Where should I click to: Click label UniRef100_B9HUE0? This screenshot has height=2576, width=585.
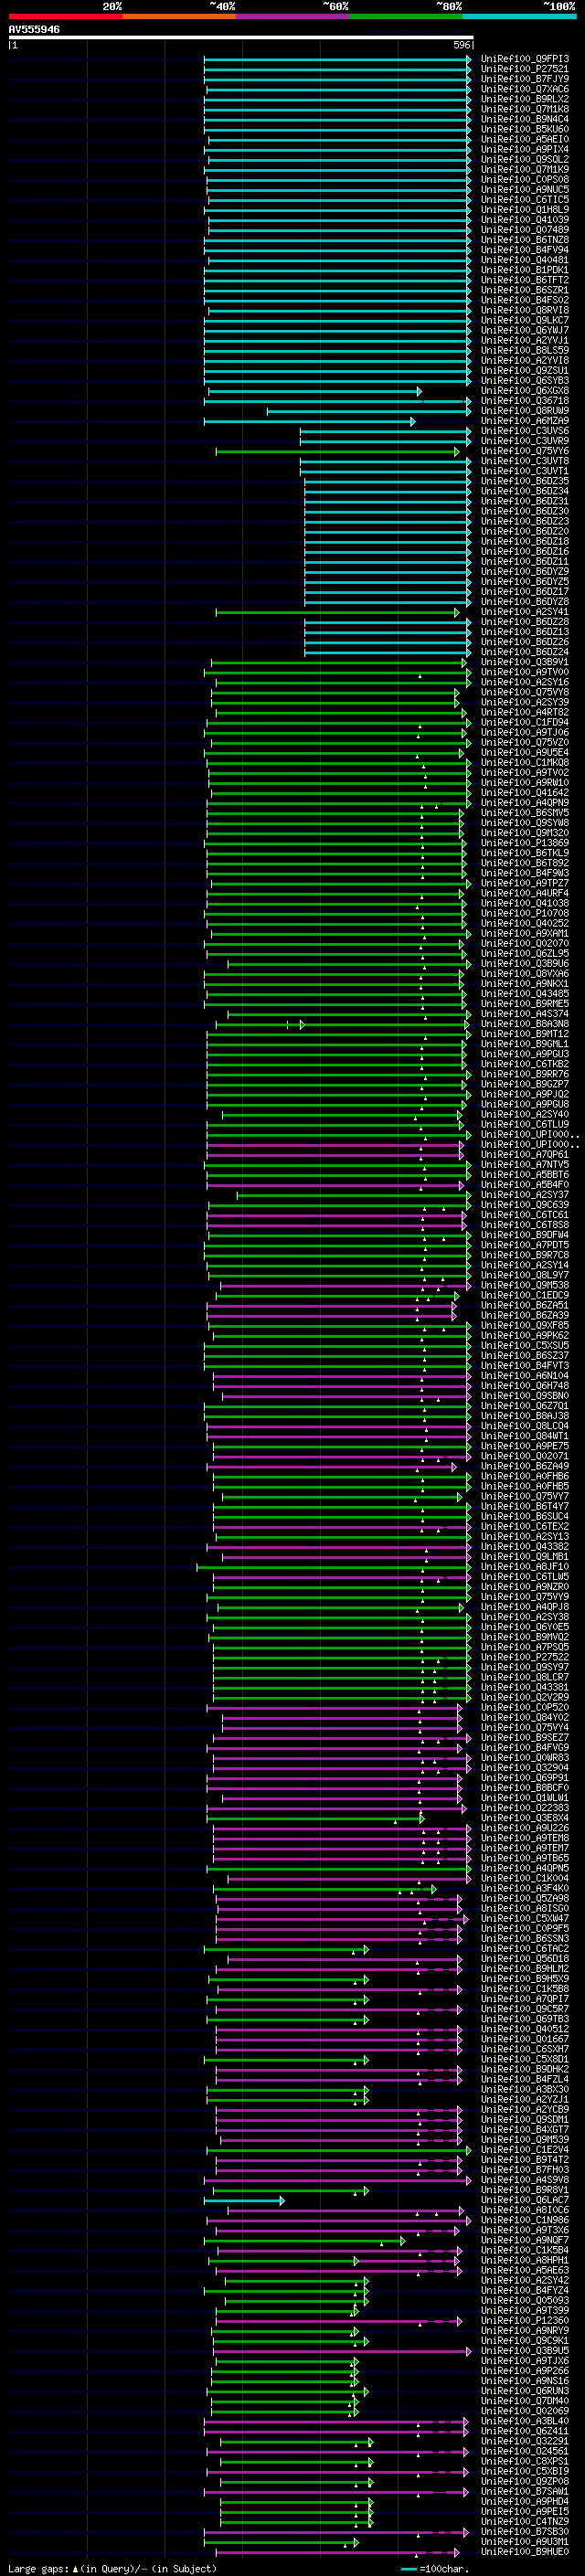[x=525, y=2552]
